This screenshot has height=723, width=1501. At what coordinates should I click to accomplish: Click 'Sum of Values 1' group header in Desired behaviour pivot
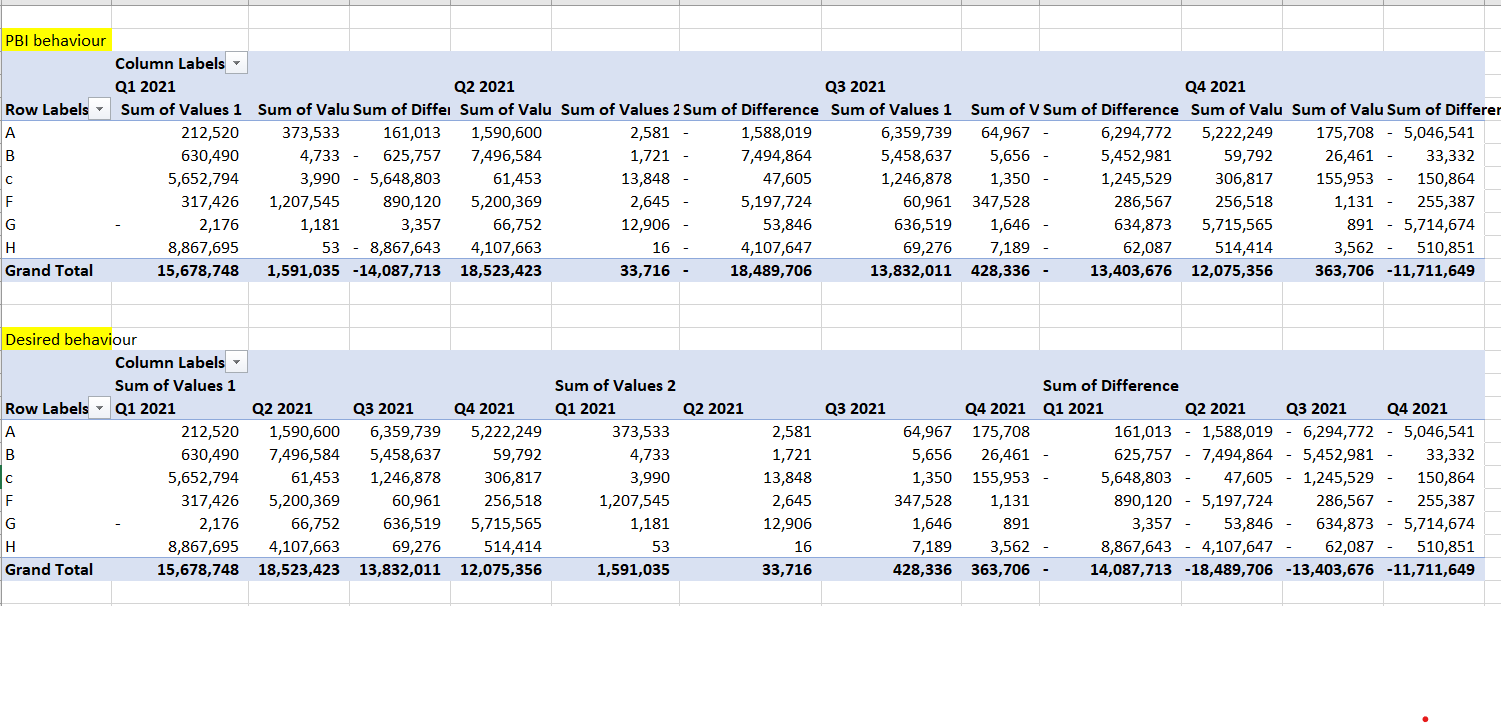point(176,385)
